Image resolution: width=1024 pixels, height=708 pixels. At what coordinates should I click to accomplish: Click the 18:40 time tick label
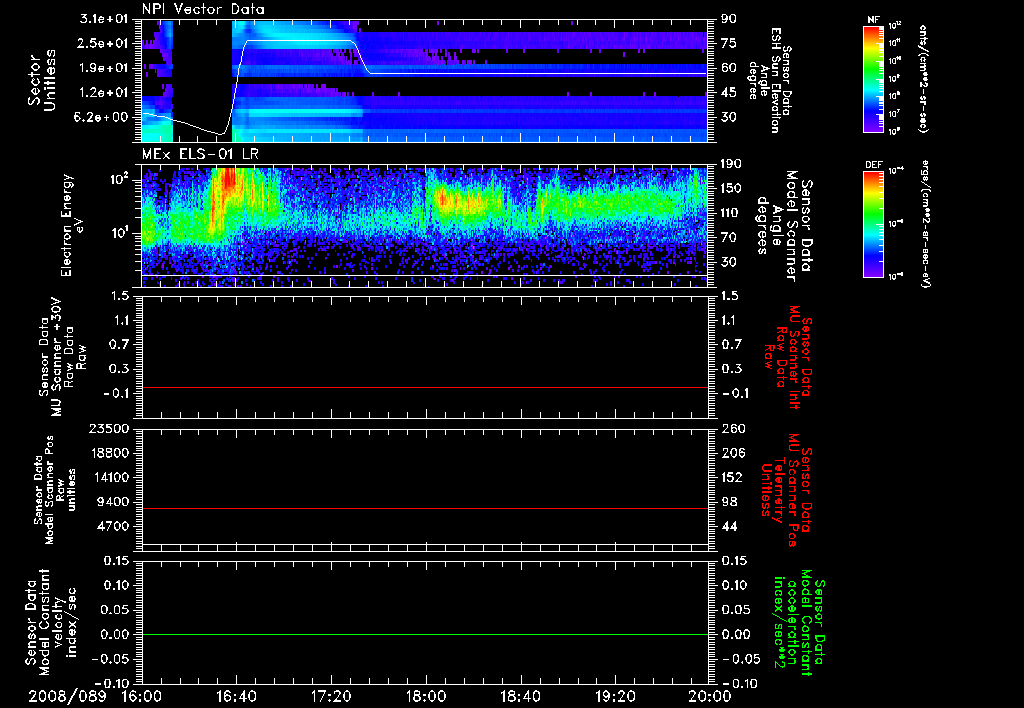[x=520, y=697]
